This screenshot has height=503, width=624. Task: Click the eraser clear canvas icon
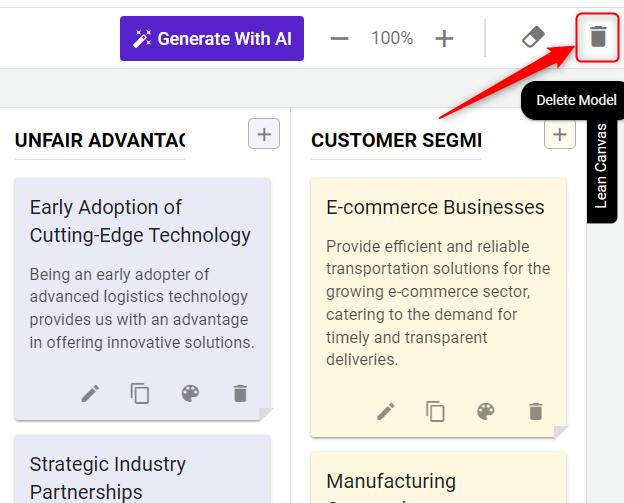534,38
